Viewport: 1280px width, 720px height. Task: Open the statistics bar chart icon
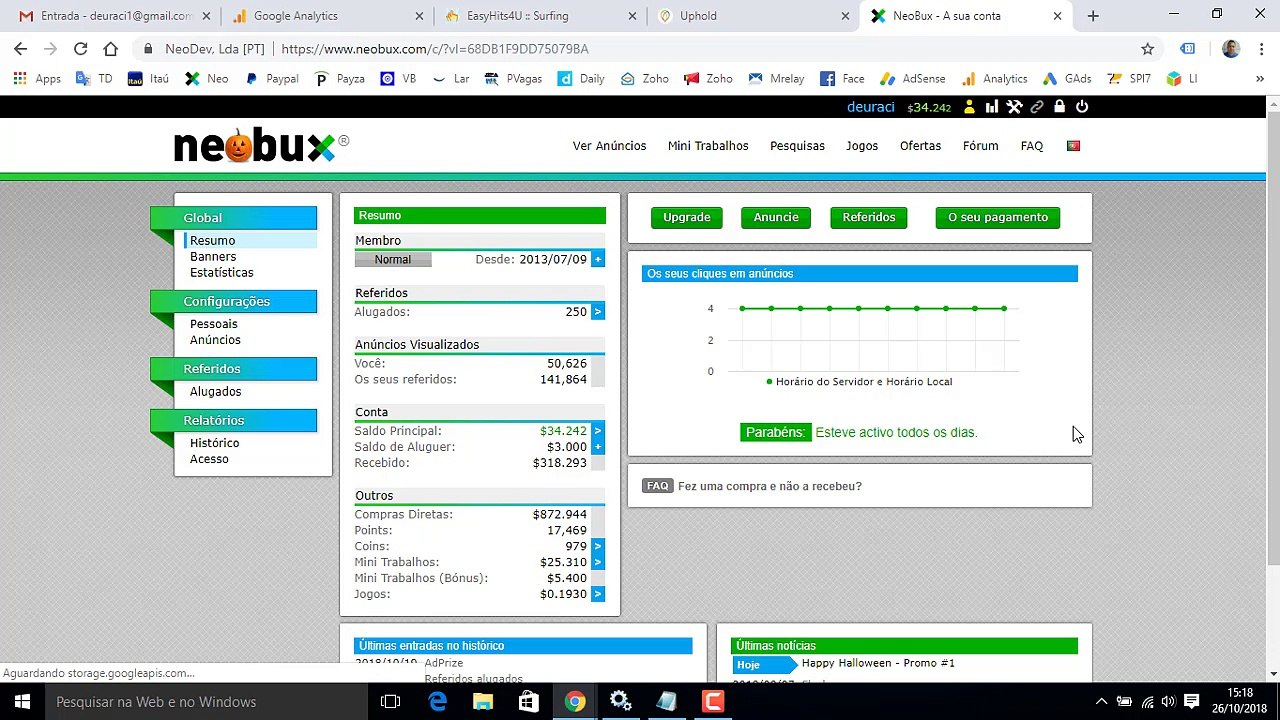991,107
